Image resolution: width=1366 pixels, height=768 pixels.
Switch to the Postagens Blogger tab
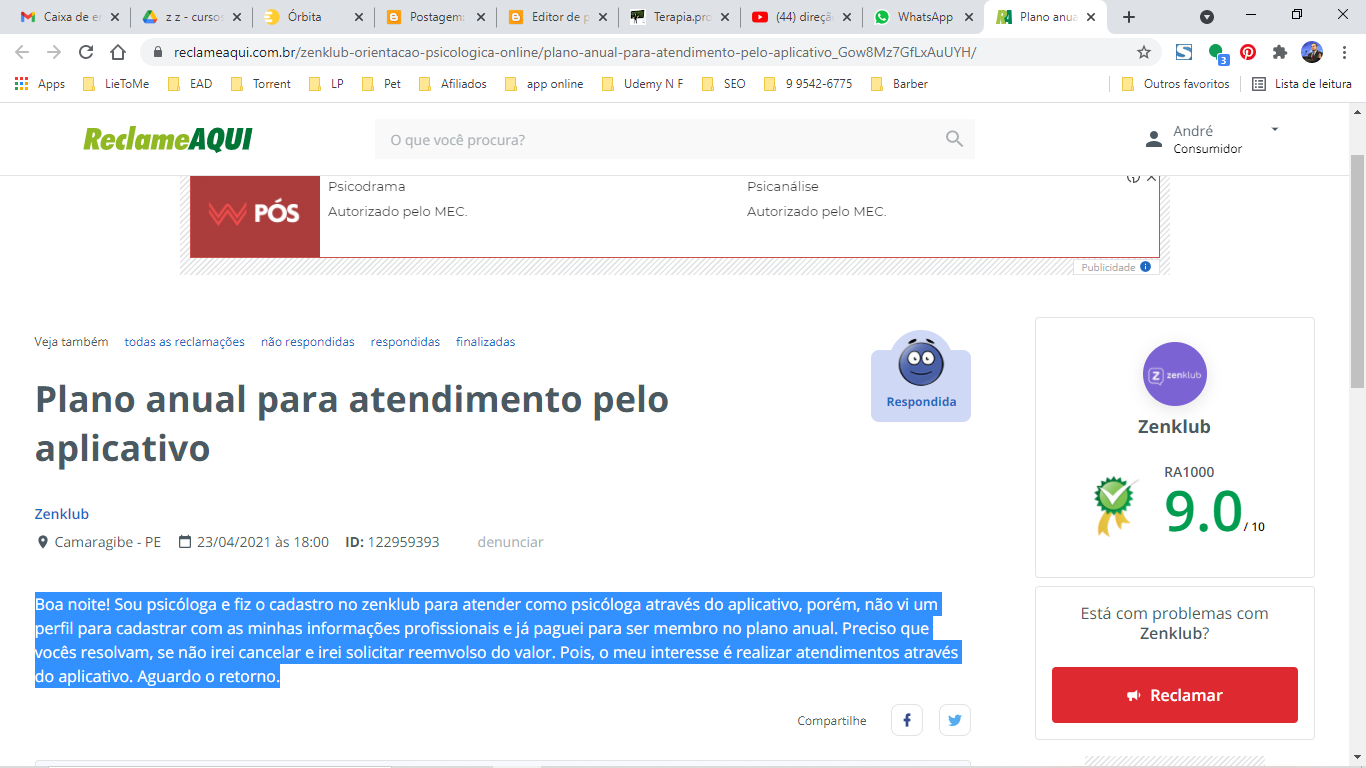pos(434,17)
